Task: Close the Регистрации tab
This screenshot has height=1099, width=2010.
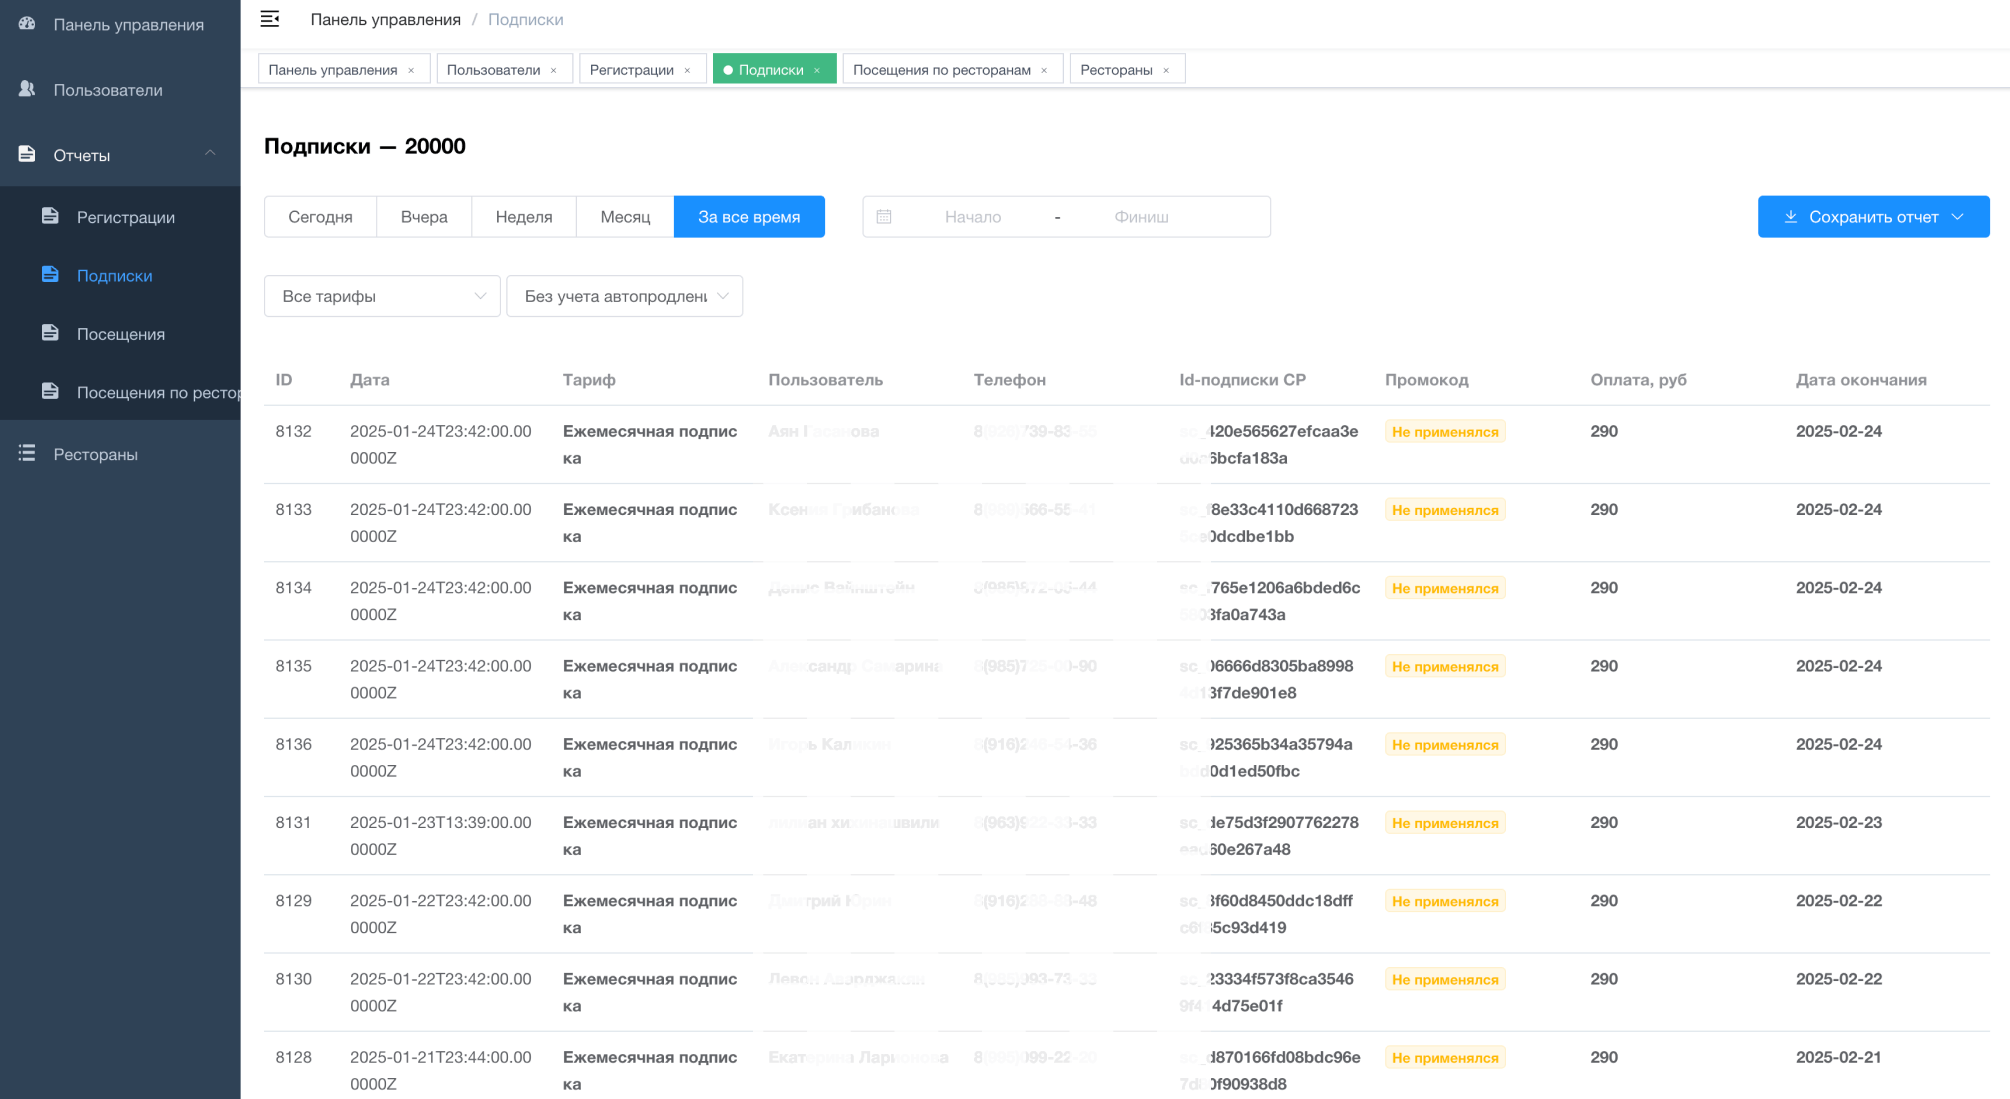Action: tap(688, 70)
